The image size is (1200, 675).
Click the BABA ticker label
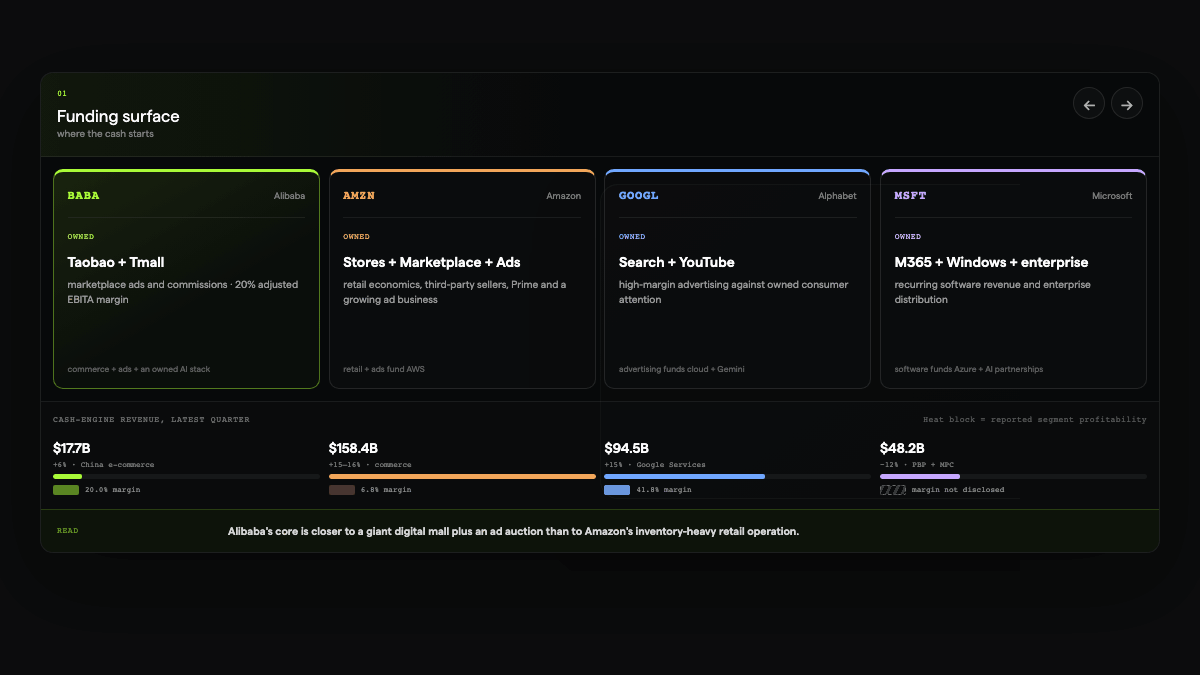pos(83,196)
